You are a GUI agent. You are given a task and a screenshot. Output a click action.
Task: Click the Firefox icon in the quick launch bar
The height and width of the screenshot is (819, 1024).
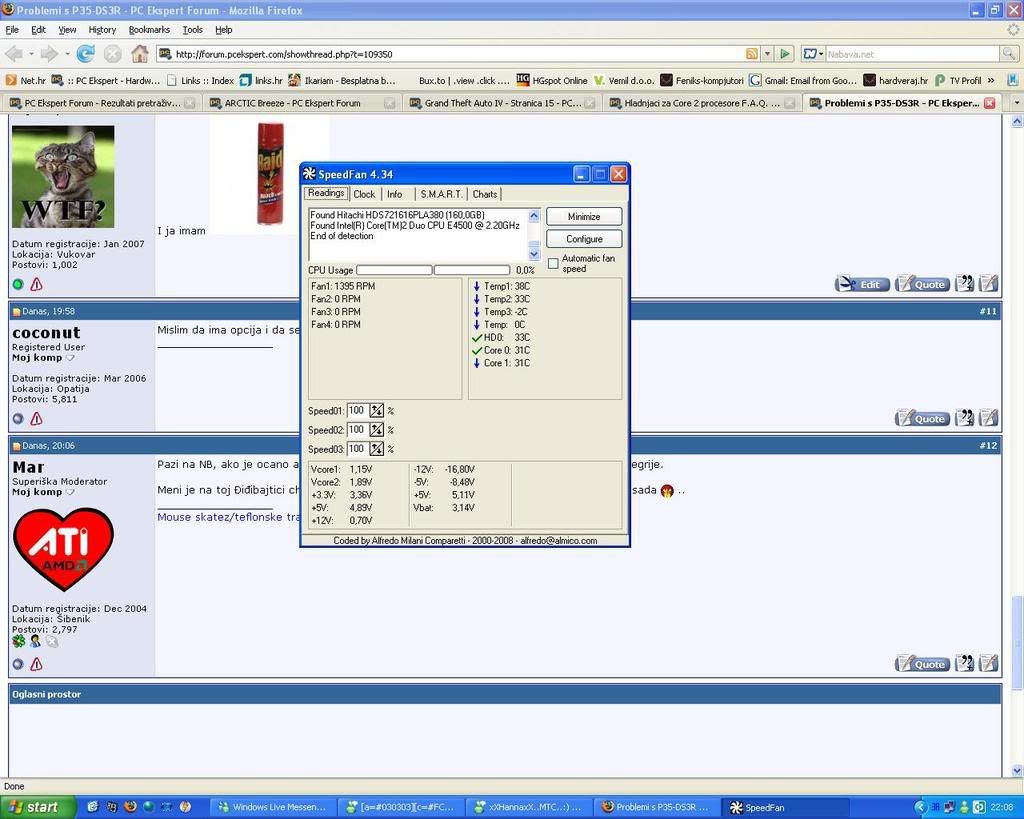coord(130,807)
